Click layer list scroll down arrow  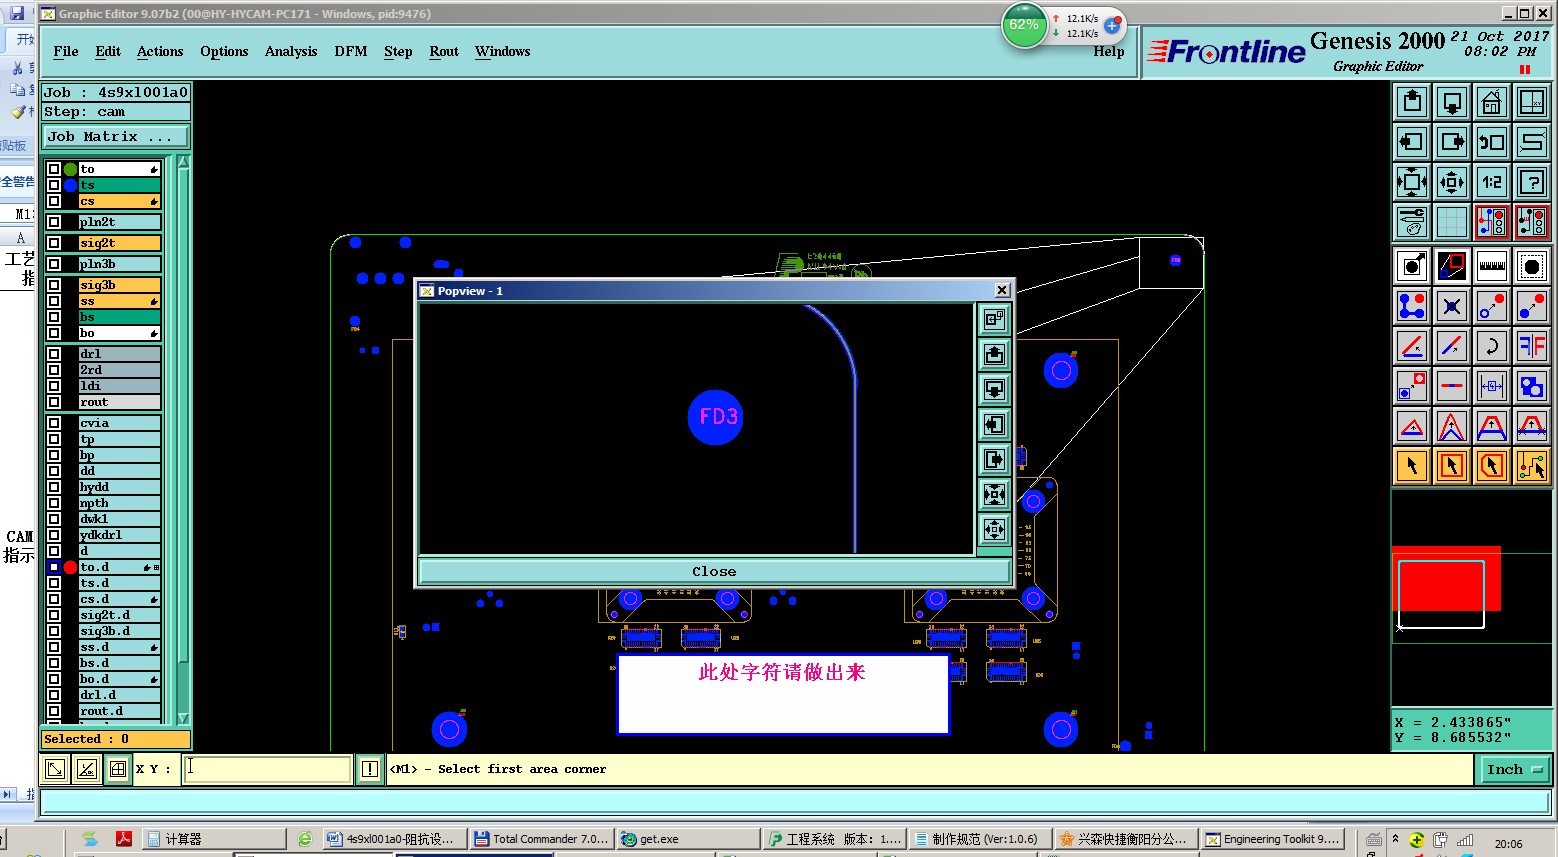183,718
